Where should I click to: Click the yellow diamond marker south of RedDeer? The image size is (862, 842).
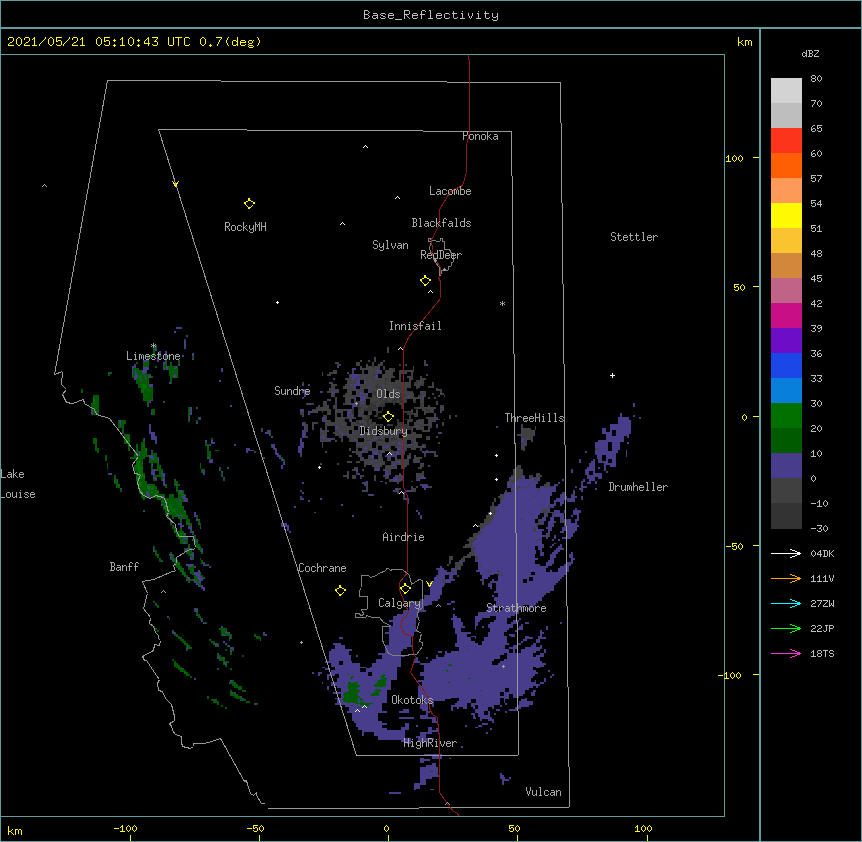click(x=425, y=281)
